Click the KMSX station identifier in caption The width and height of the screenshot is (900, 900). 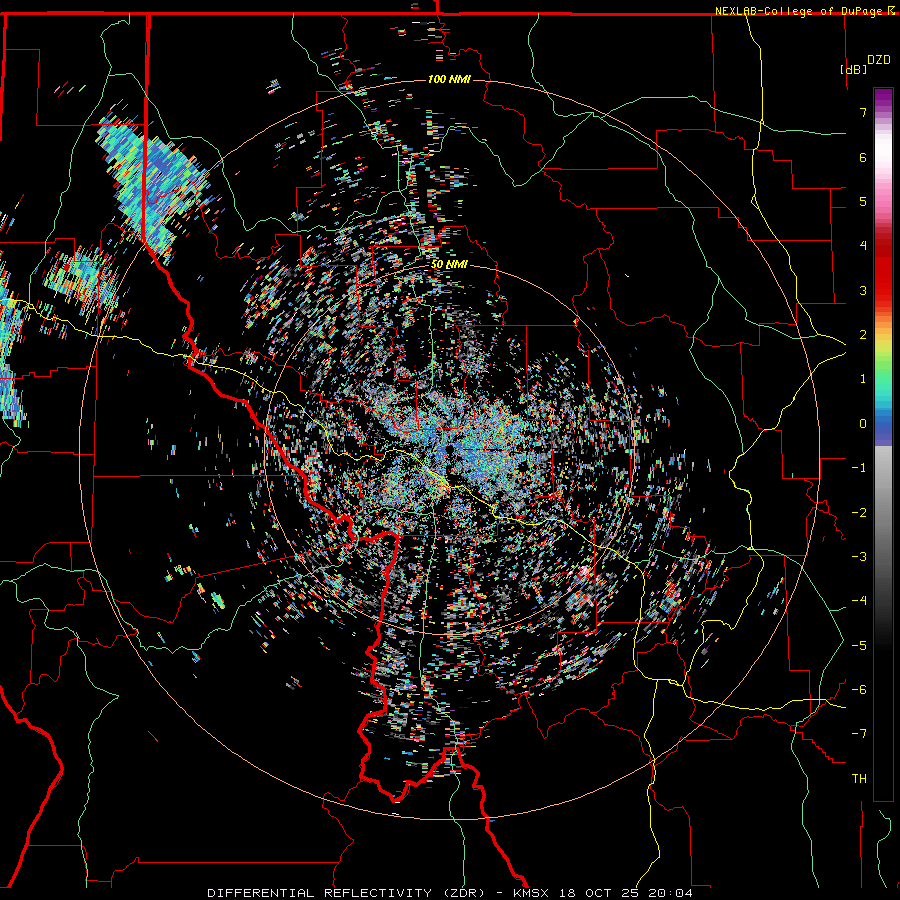point(532,893)
